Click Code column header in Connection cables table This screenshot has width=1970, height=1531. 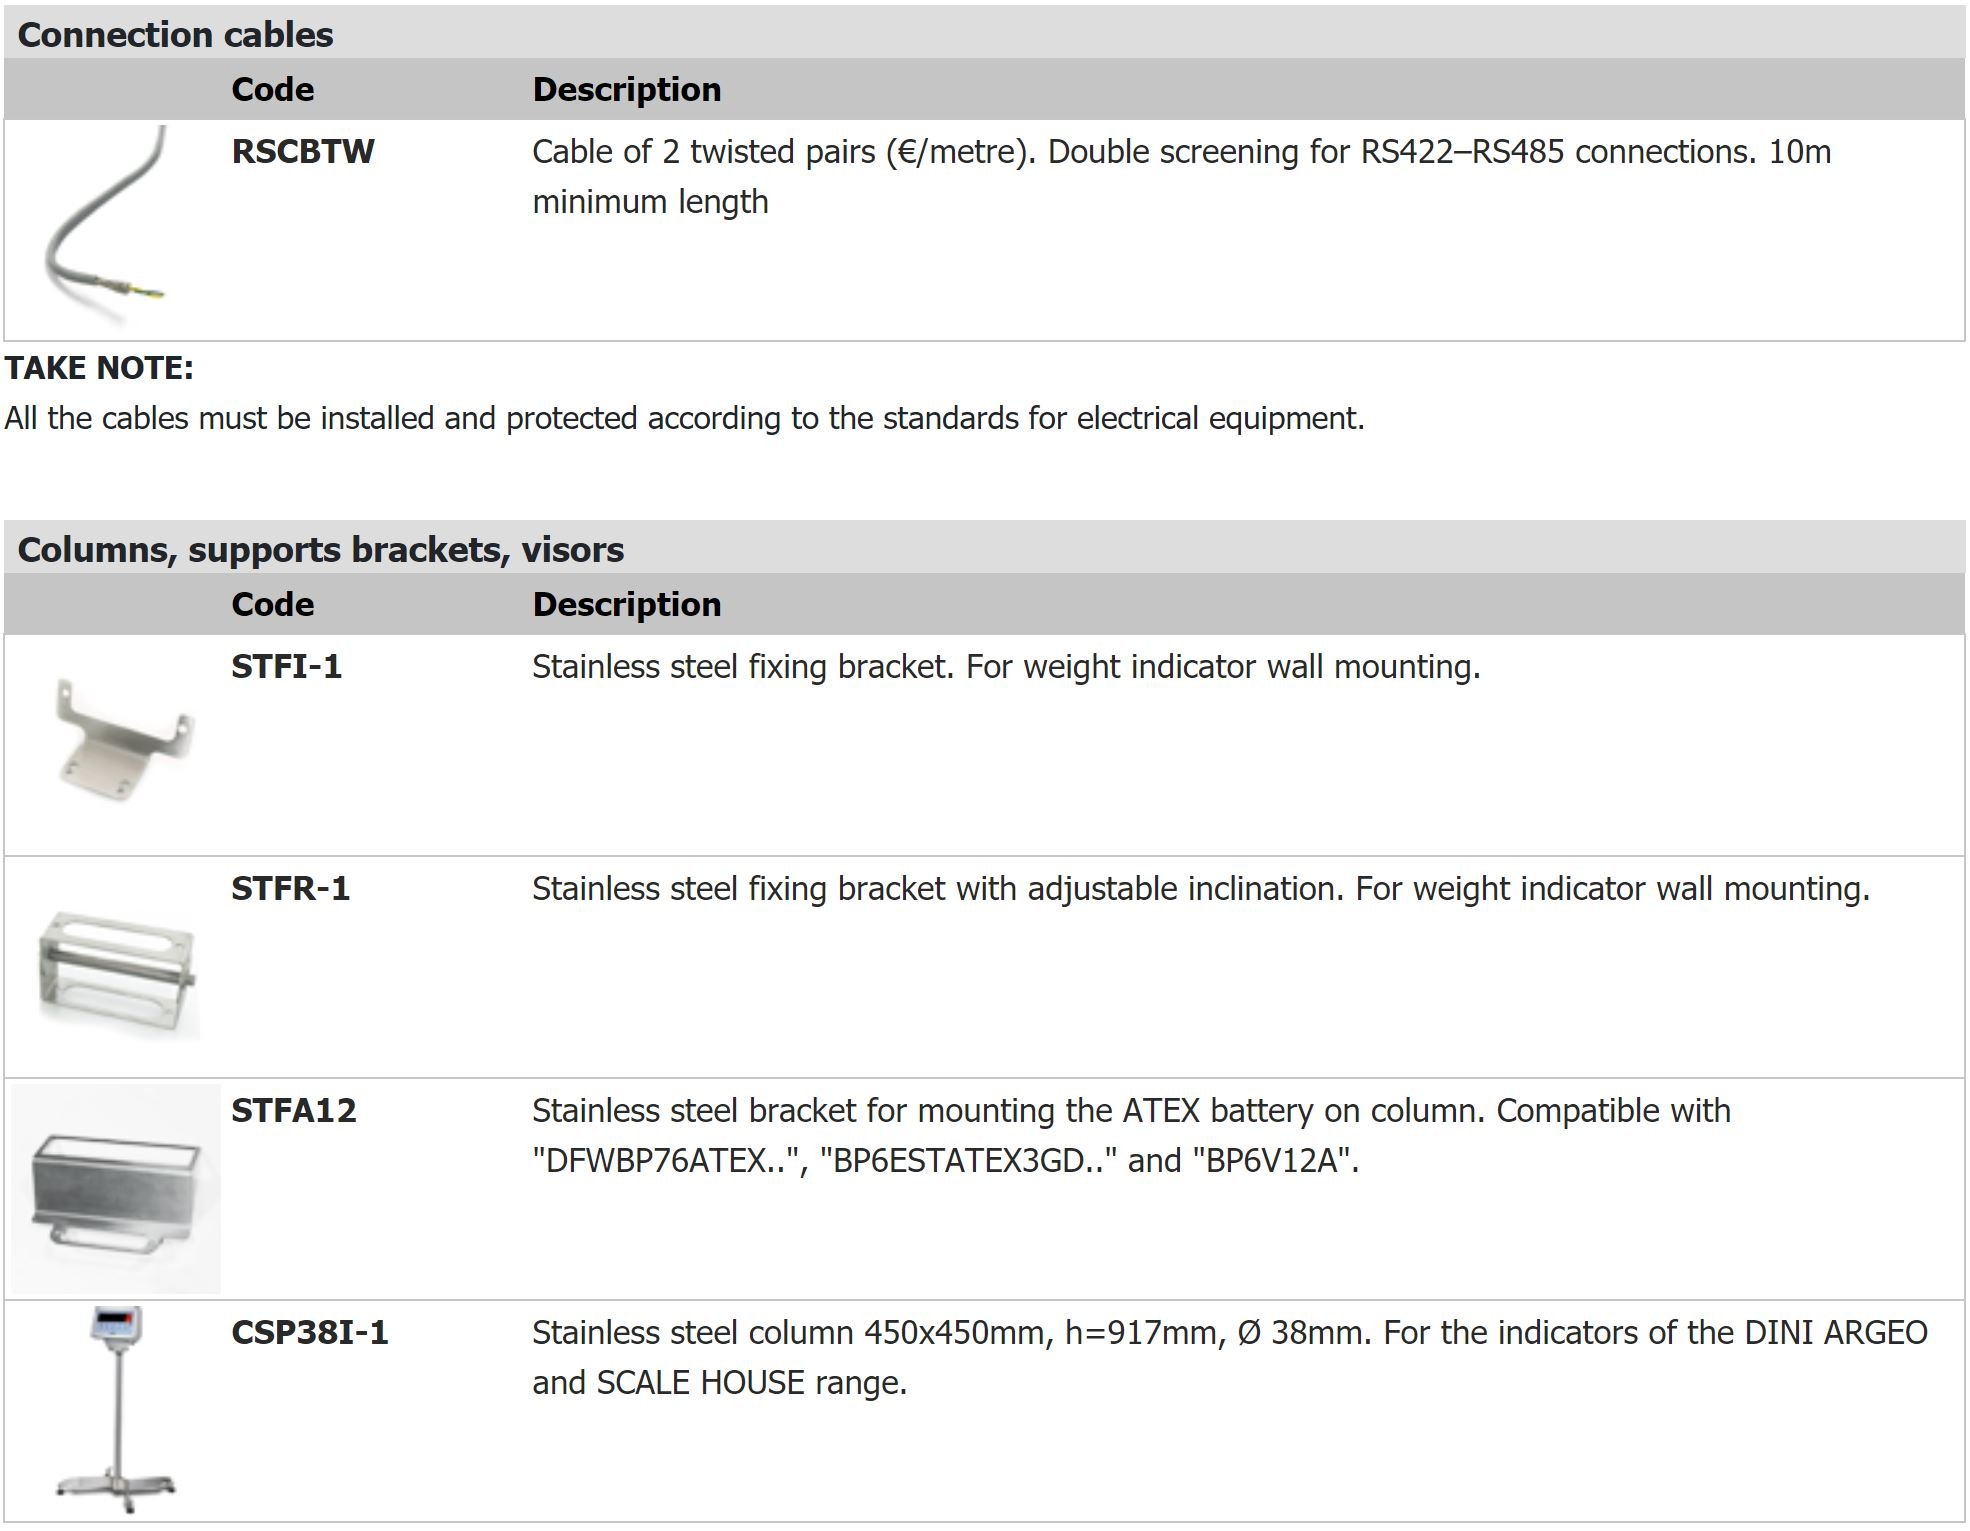273,90
